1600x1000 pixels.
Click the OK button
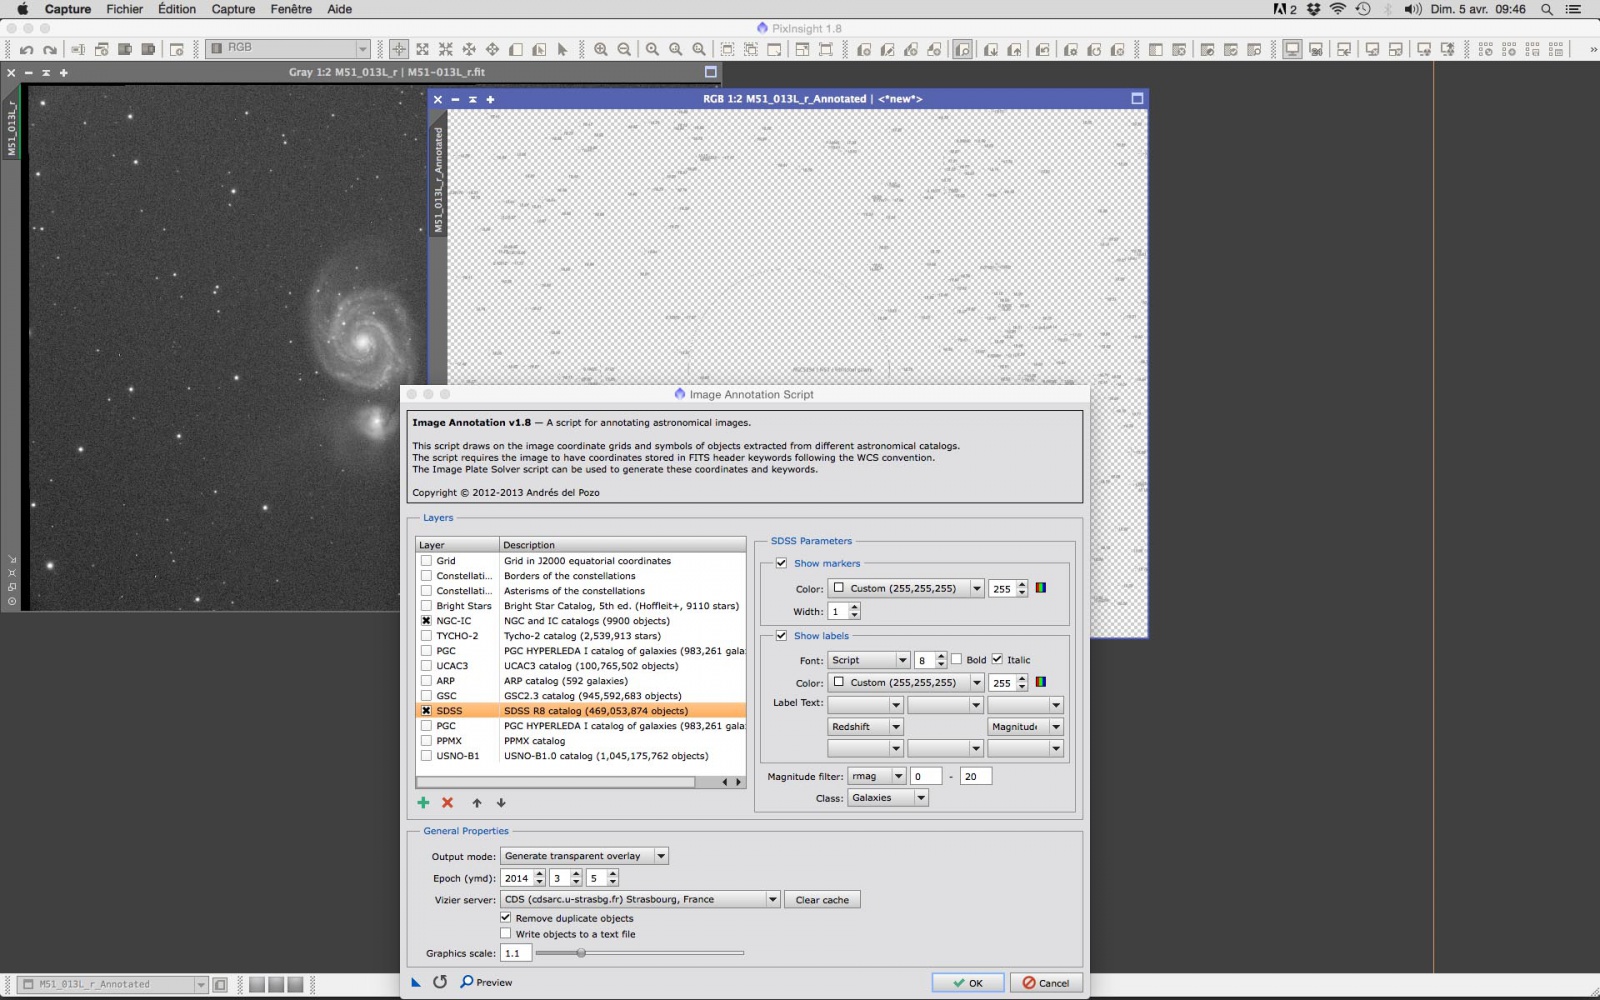[x=967, y=983]
